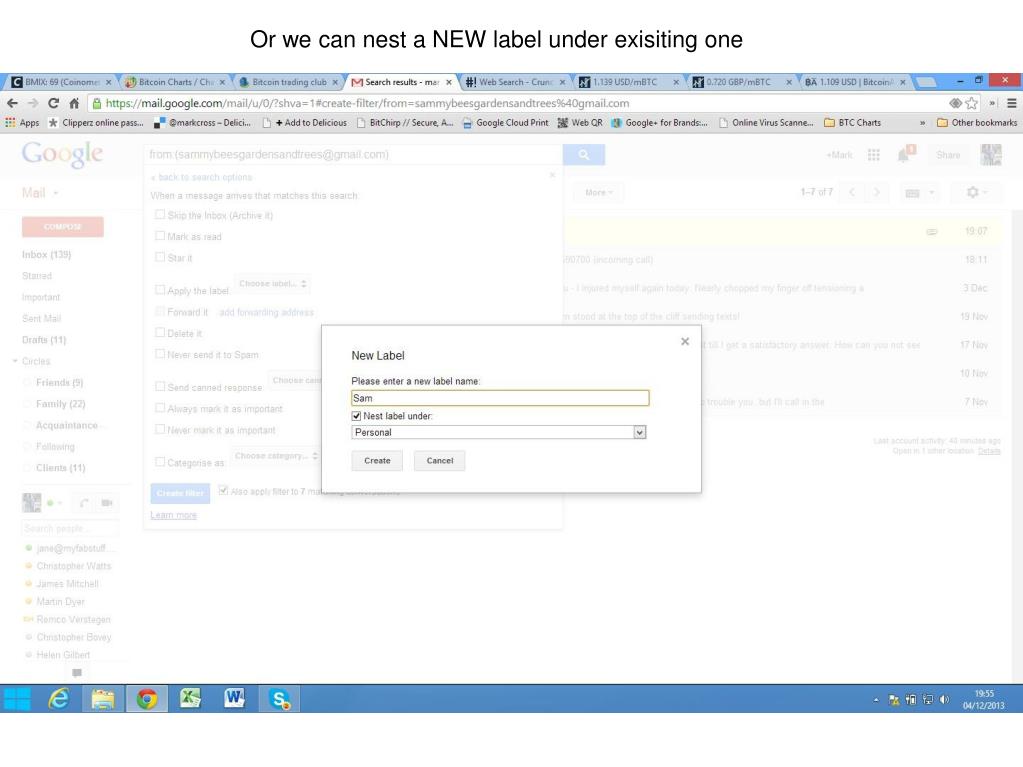Click the Compose button

63,227
